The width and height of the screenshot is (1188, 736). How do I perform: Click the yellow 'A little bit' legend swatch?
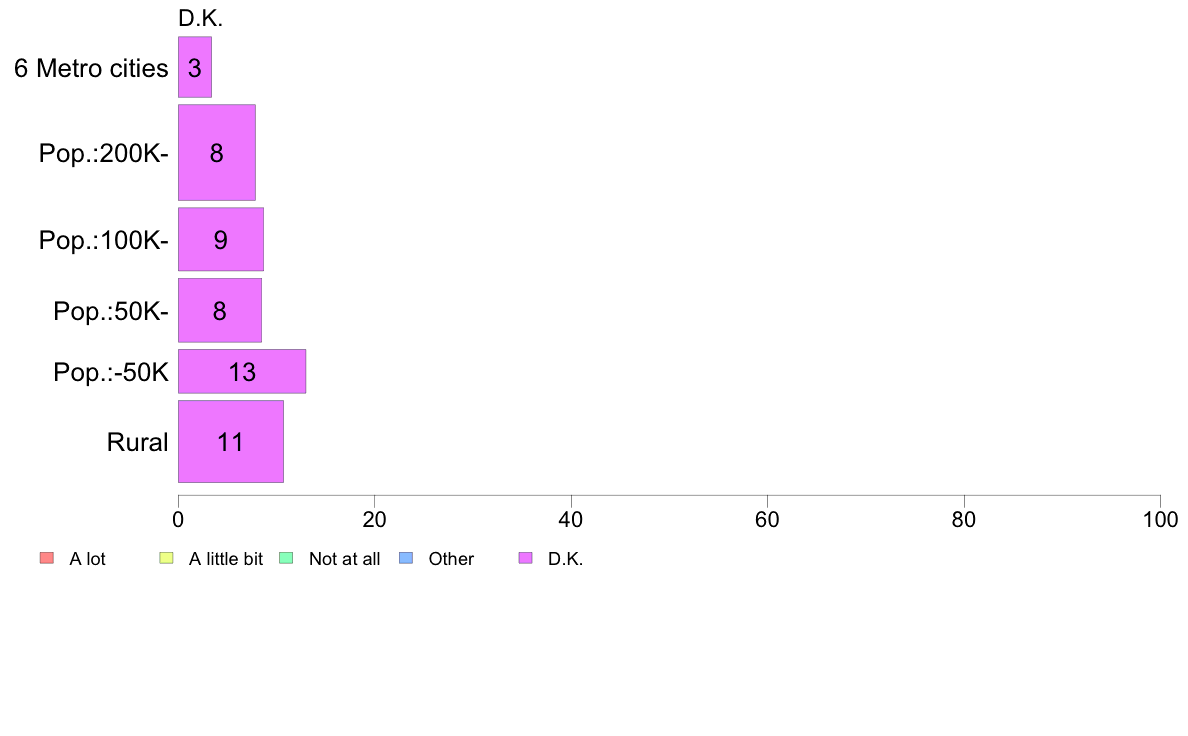pos(166,559)
